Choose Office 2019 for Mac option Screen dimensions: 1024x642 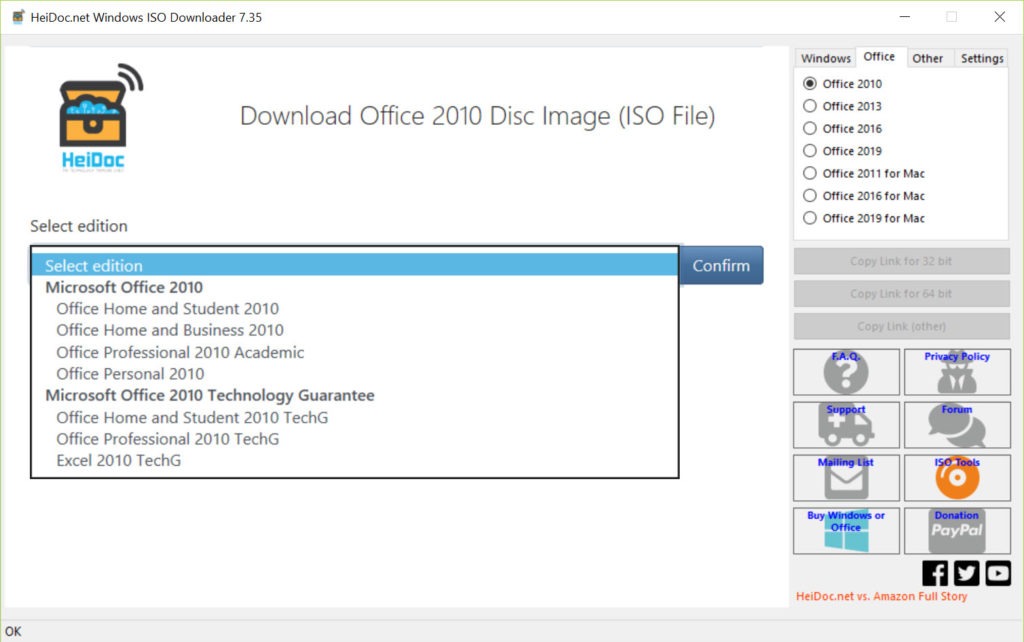[864, 218]
